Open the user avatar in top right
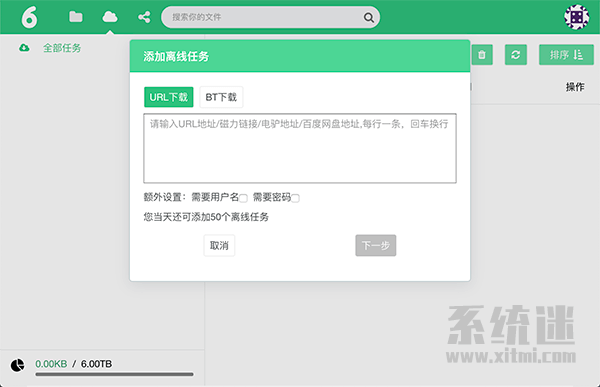This screenshot has width=600, height=387. click(x=577, y=17)
